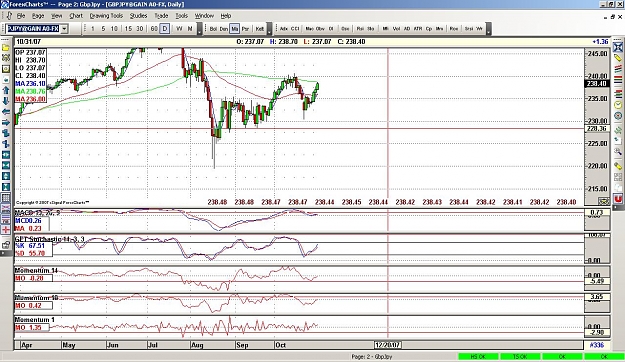Click the blue left arrow icon
625x362 pixels.
tap(6, 112)
